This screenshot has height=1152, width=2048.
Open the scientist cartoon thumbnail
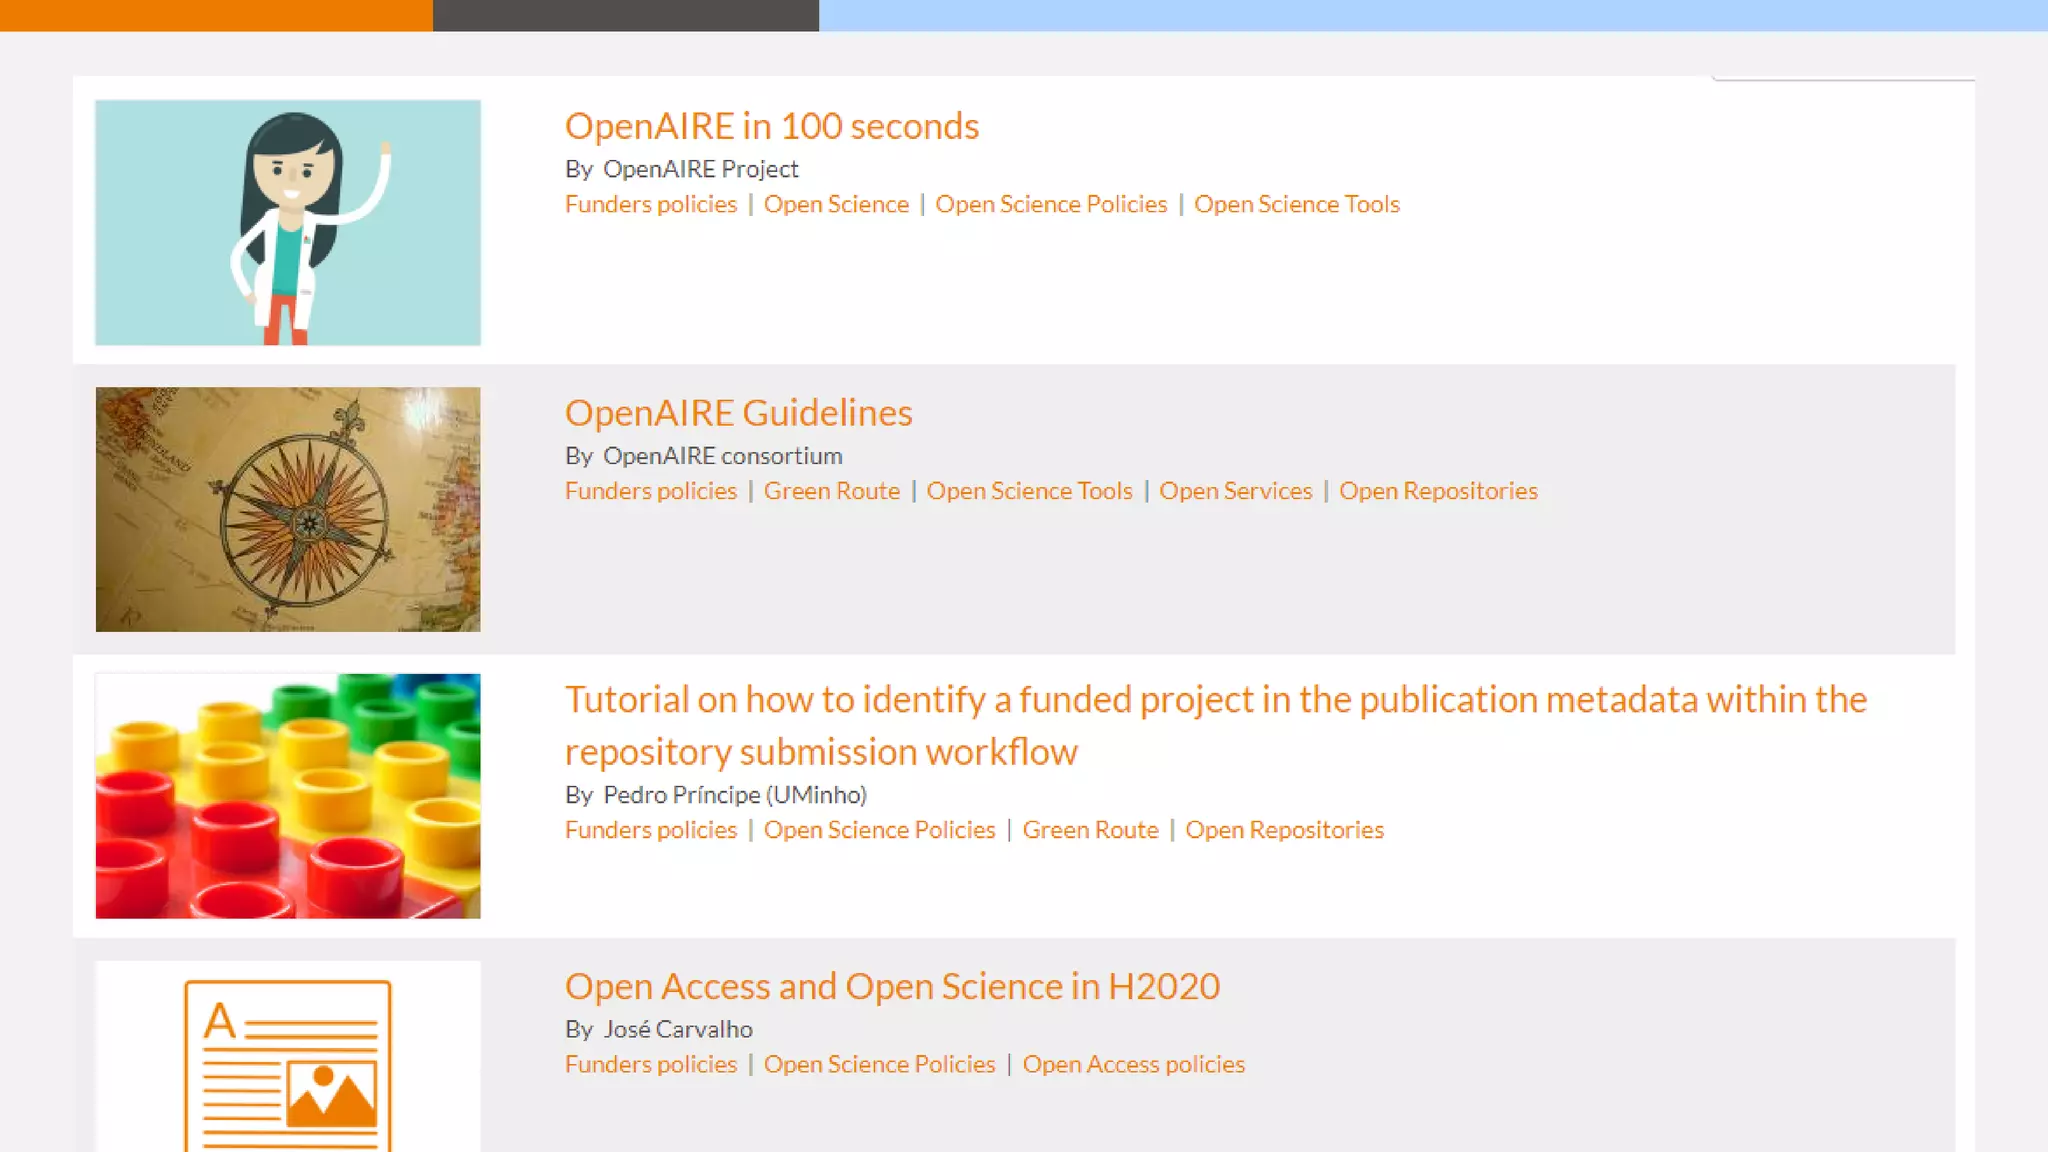click(288, 222)
